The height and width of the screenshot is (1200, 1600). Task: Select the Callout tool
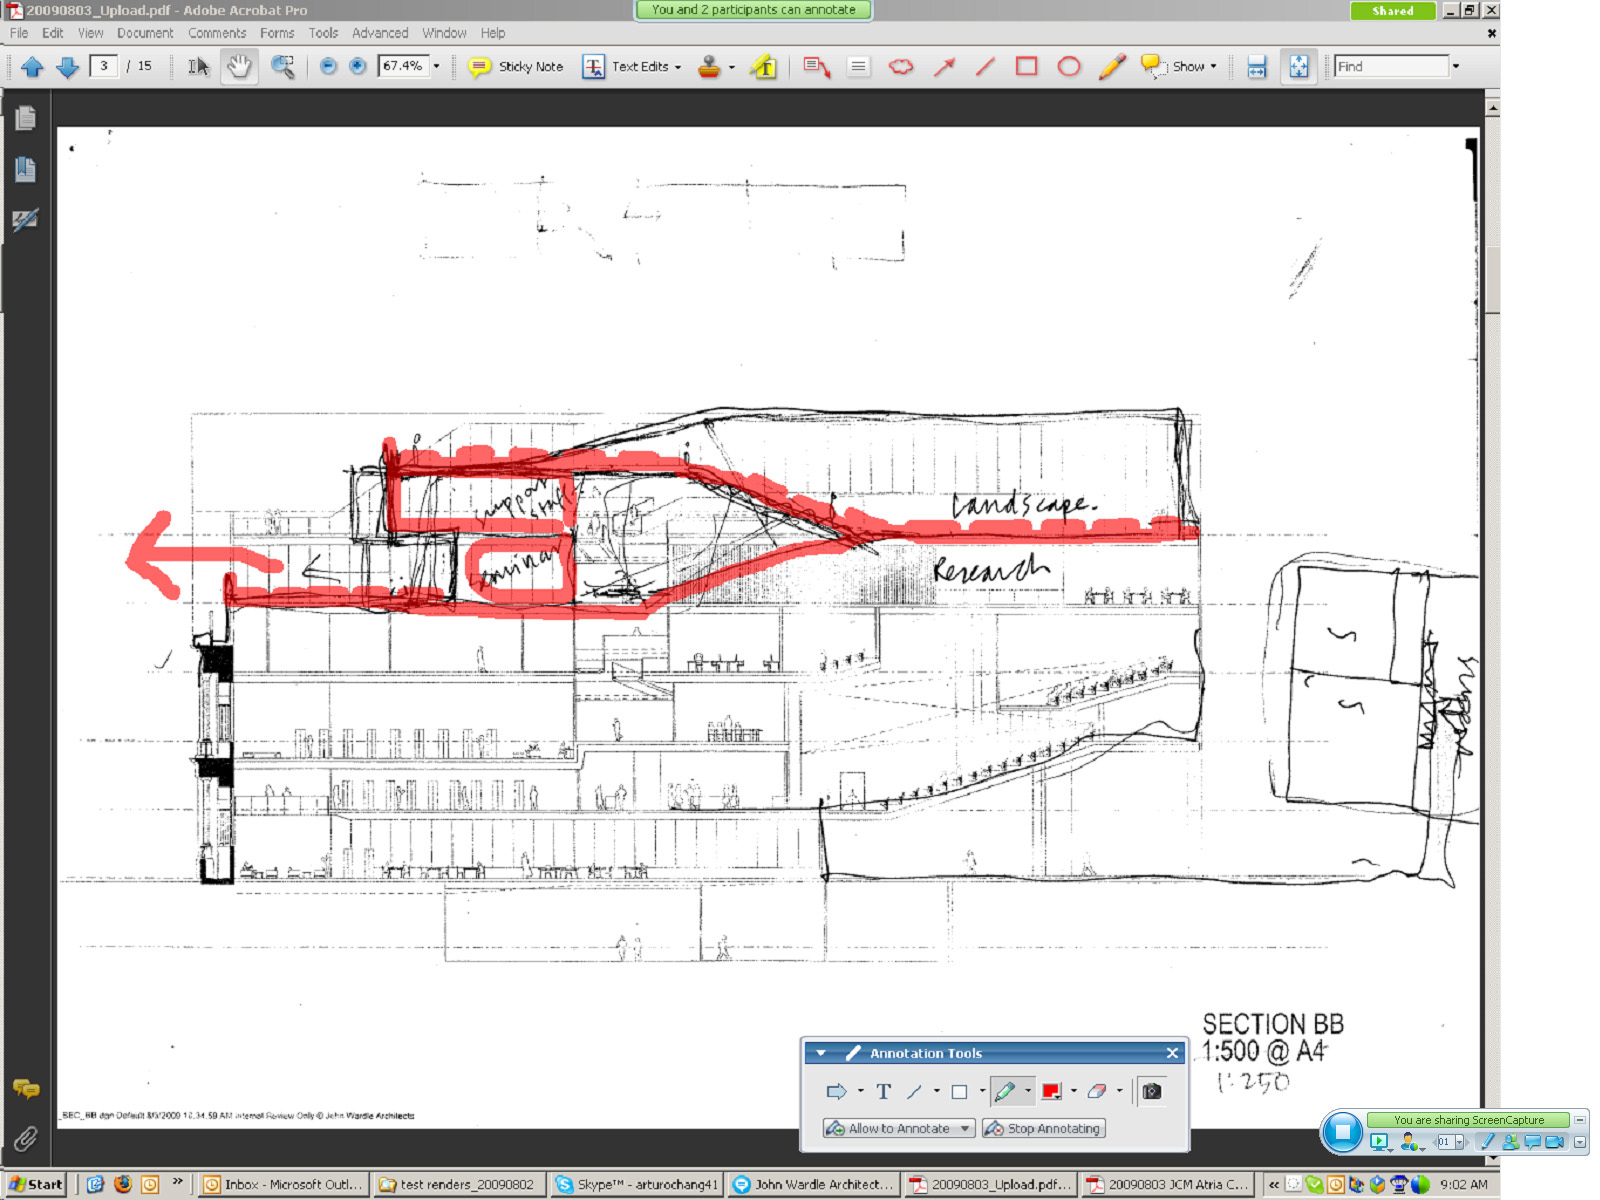[x=816, y=67]
